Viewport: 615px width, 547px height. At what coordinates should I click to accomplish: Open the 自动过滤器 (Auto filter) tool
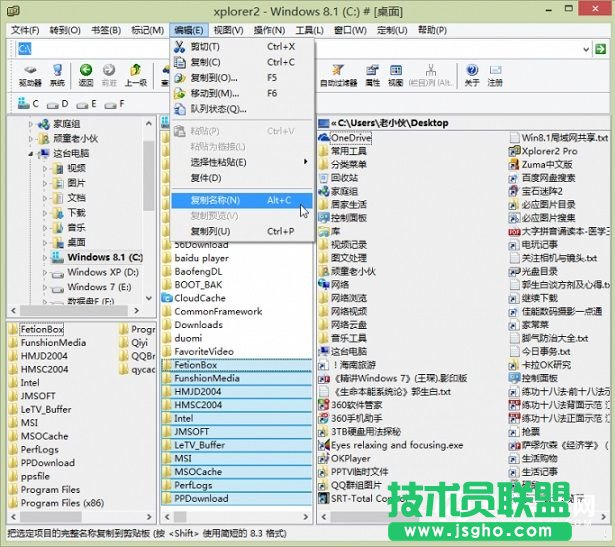(338, 75)
